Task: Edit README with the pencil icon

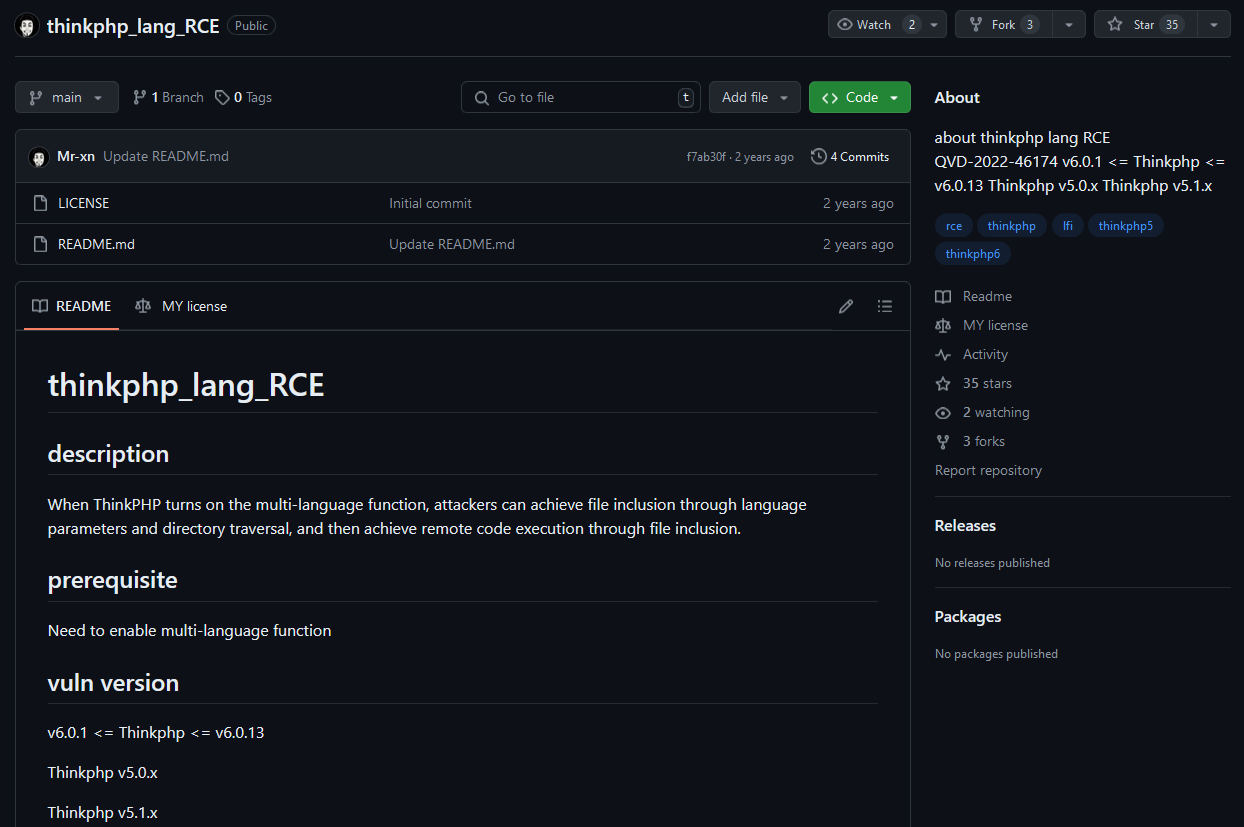Action: pyautogui.click(x=846, y=306)
